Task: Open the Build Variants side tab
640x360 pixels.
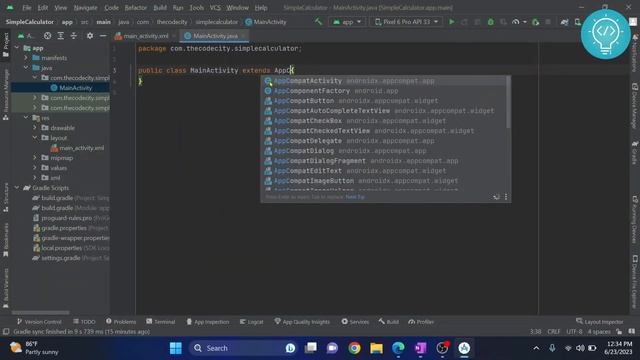Action: 6,288
